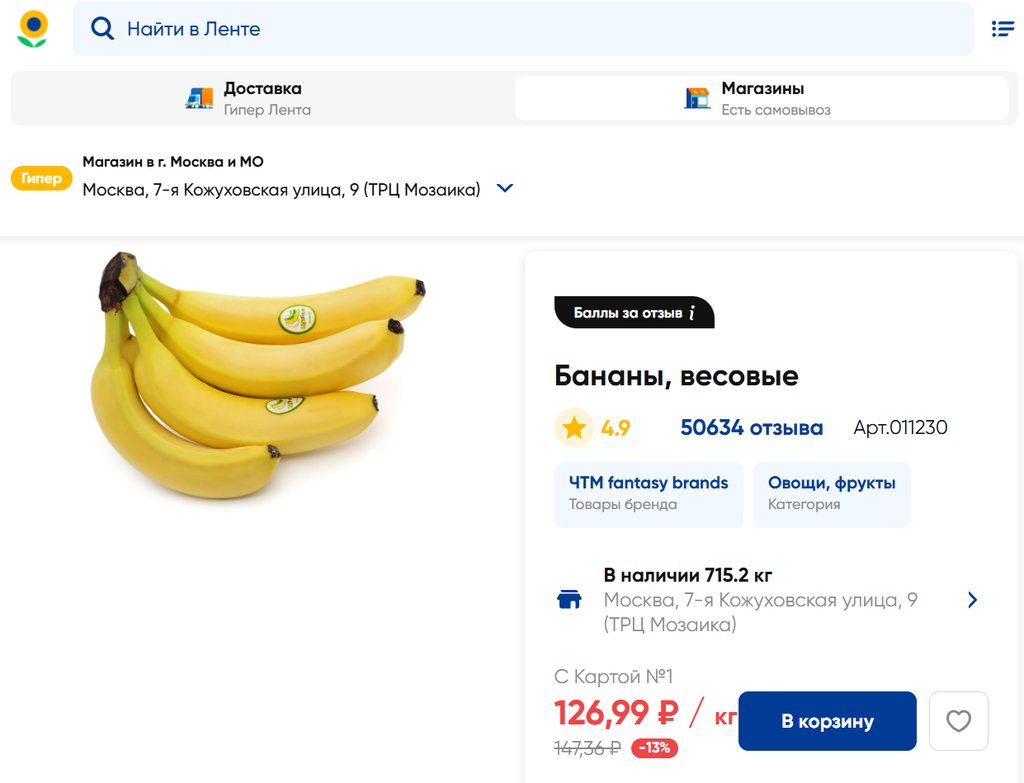
Task: Click the store building icon
Action: [x=697, y=98]
